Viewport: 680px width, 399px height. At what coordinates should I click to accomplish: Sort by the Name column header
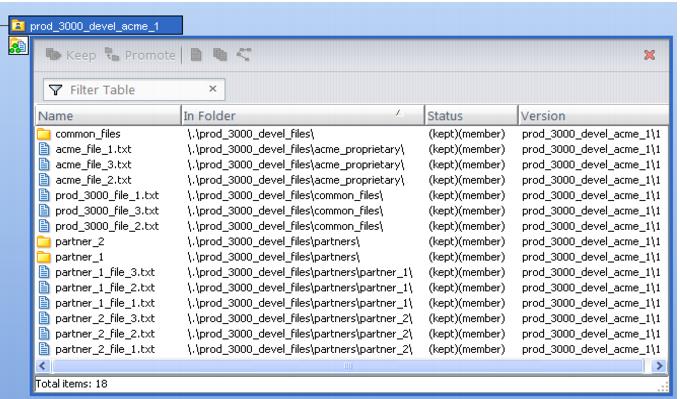point(108,116)
